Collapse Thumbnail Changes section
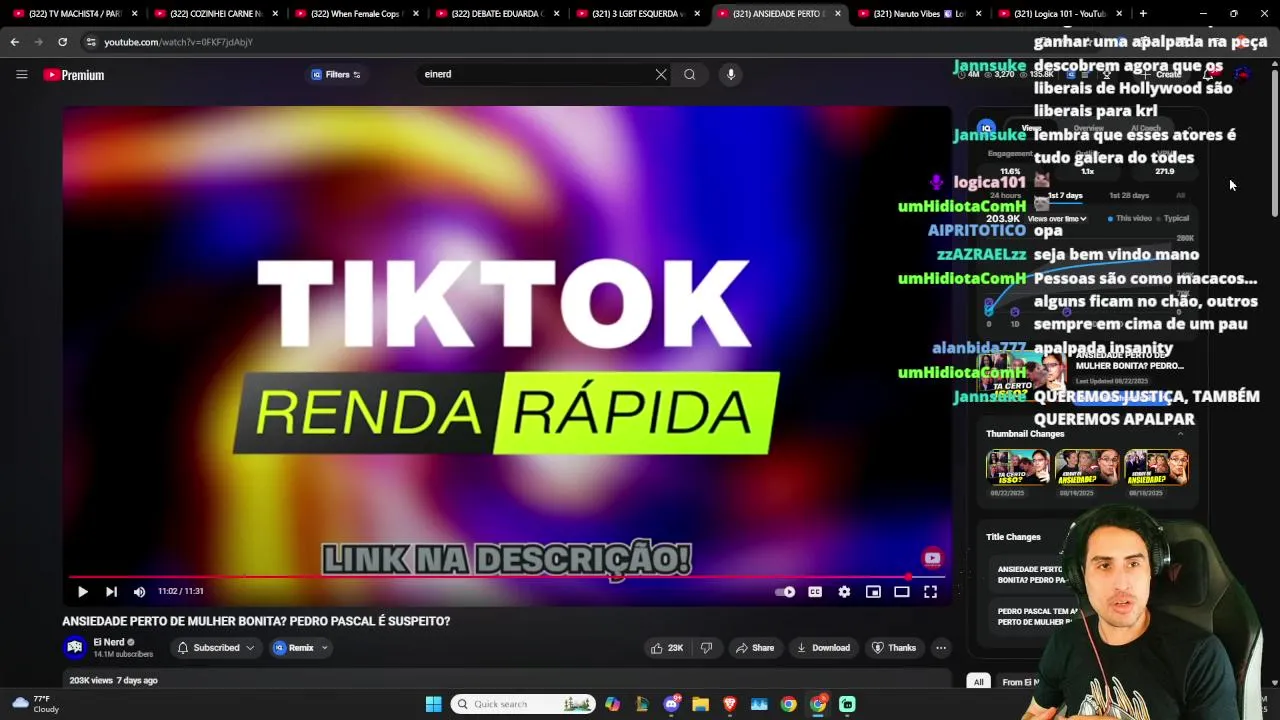Image resolution: width=1280 pixels, height=720 pixels. pos(1181,434)
